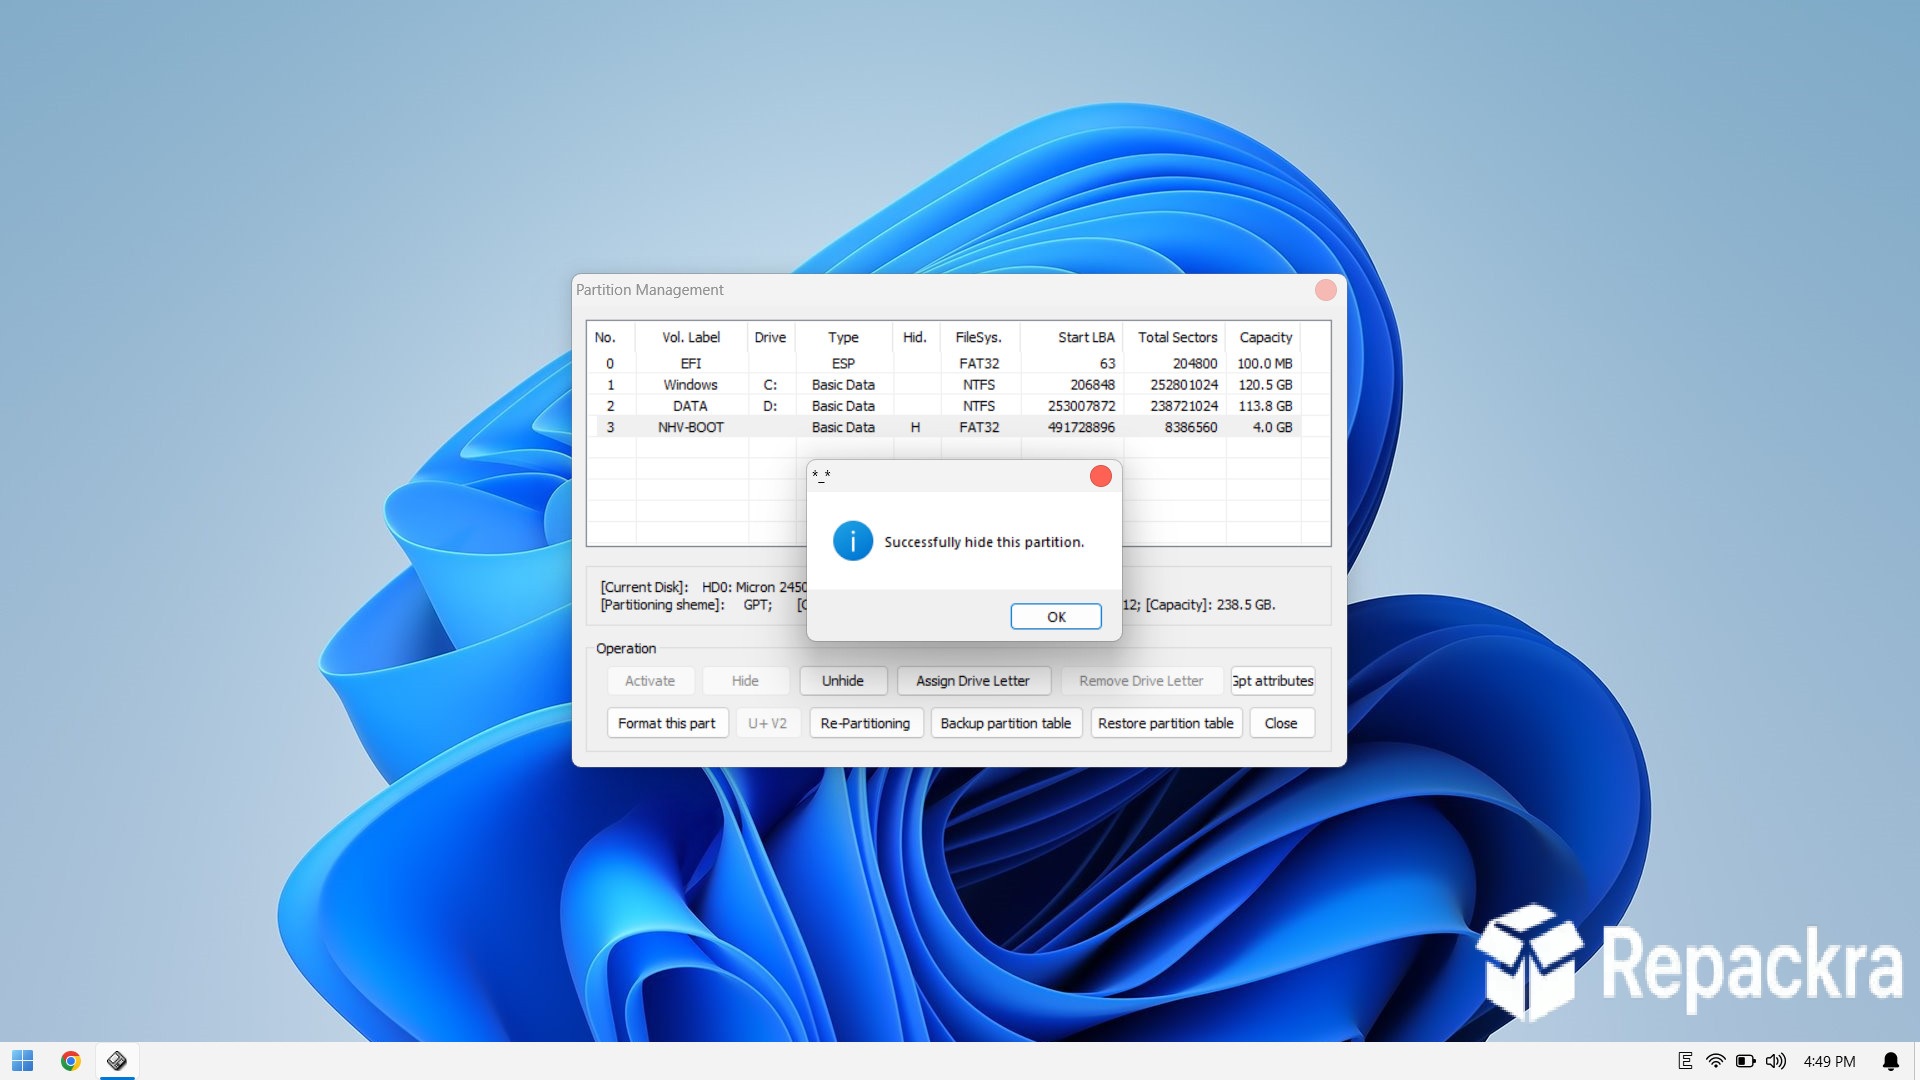
Task: Click the Type column header
Action: coord(843,338)
